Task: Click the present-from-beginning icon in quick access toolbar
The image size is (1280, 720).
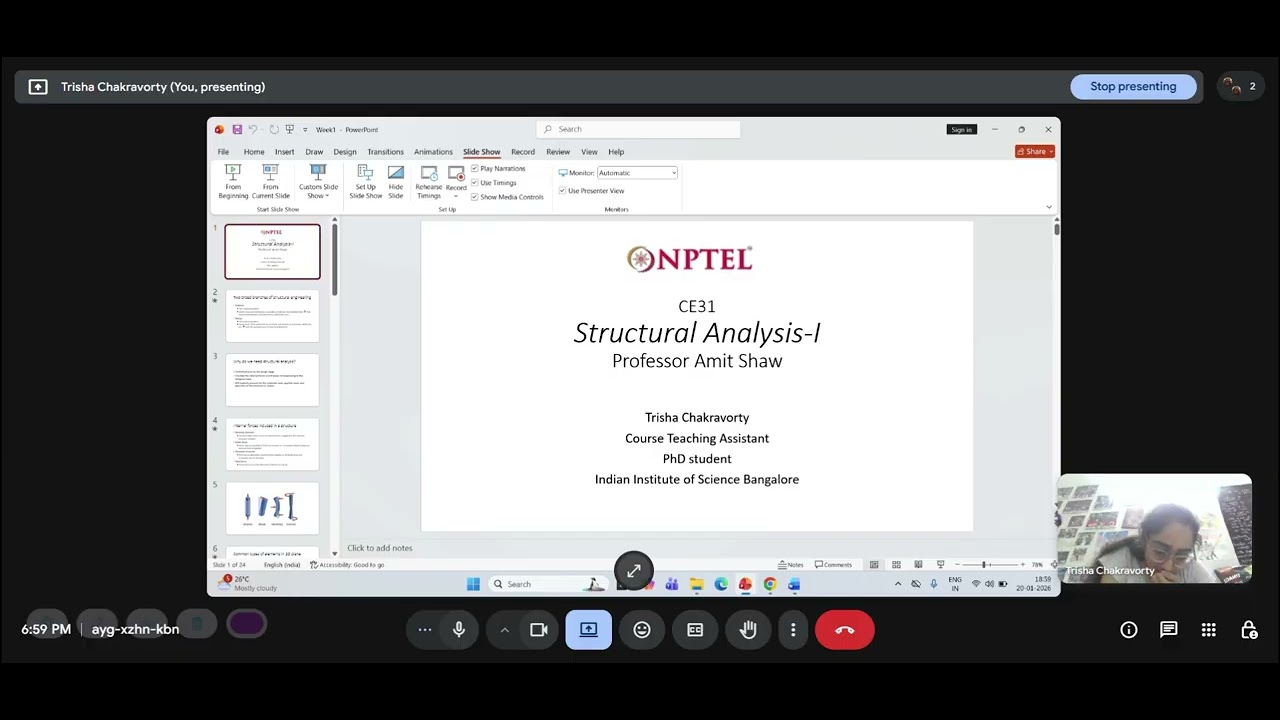Action: (x=290, y=129)
